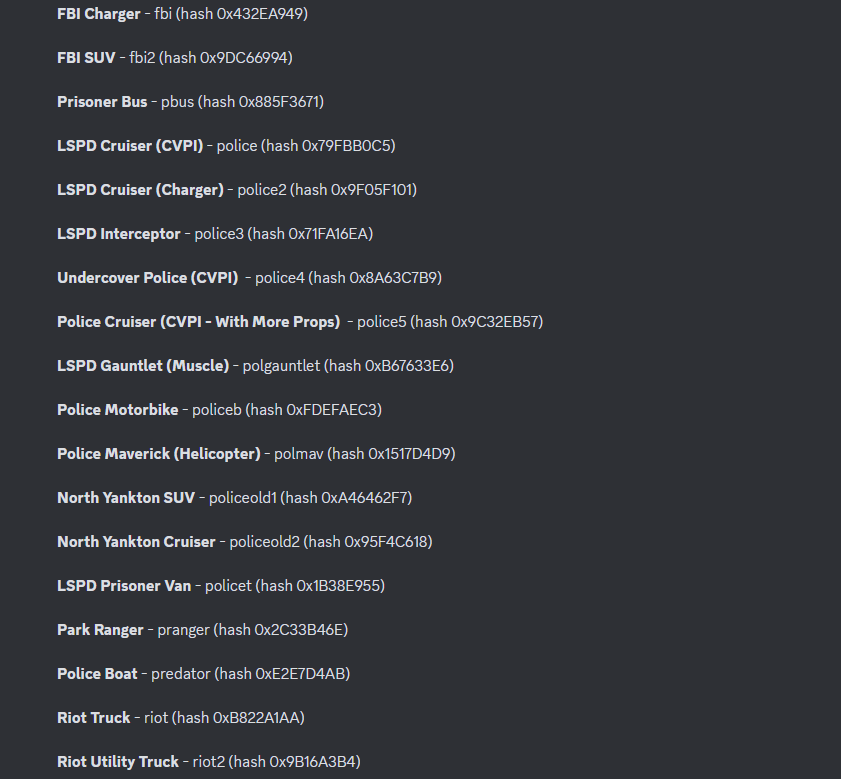Viewport: 841px width, 779px height.
Task: Click the North Yankton SUV label
Action: [x=126, y=498]
